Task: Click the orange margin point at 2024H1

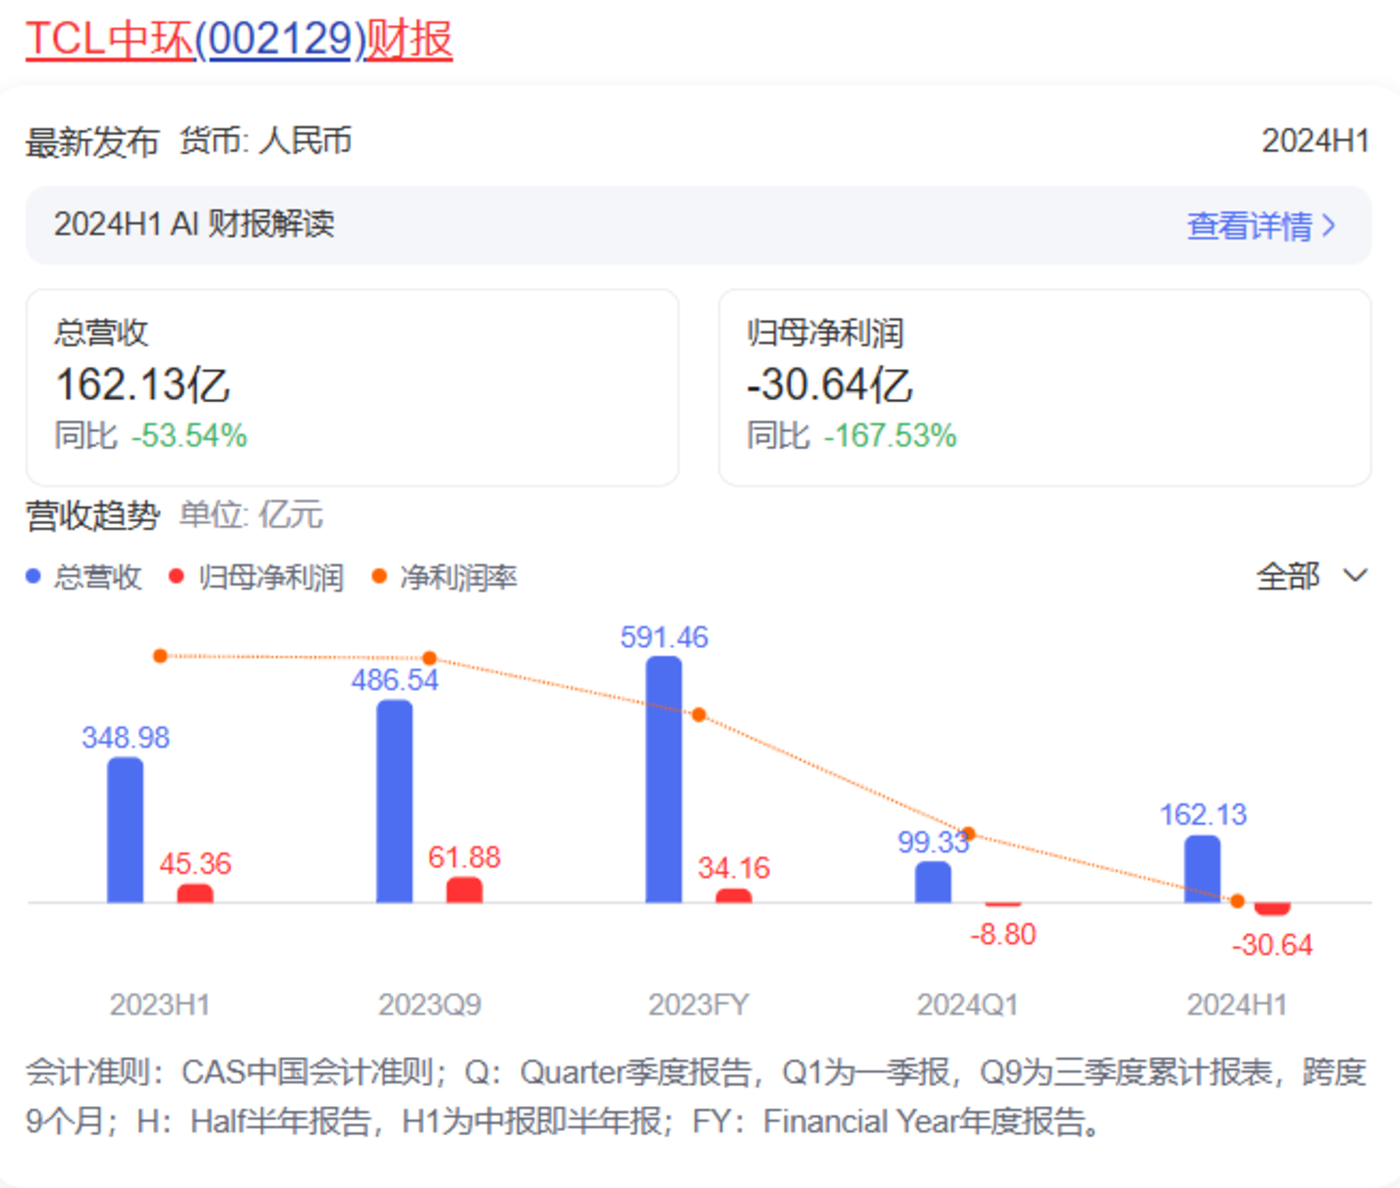Action: point(1237,901)
